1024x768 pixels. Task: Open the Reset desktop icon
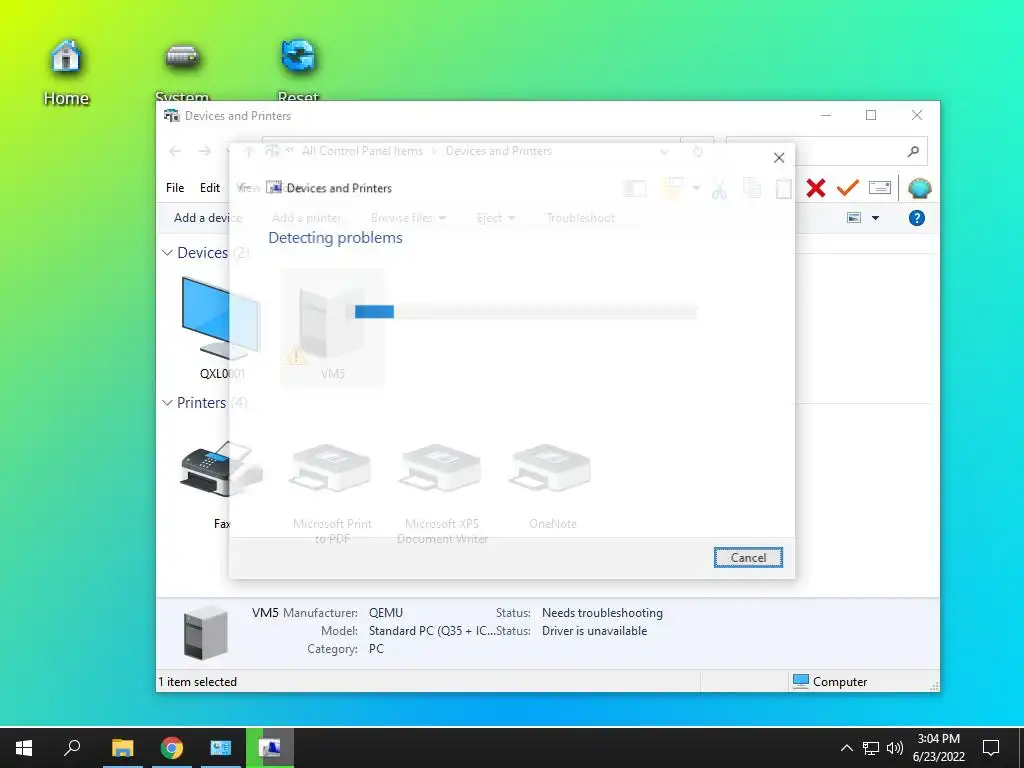coord(298,71)
